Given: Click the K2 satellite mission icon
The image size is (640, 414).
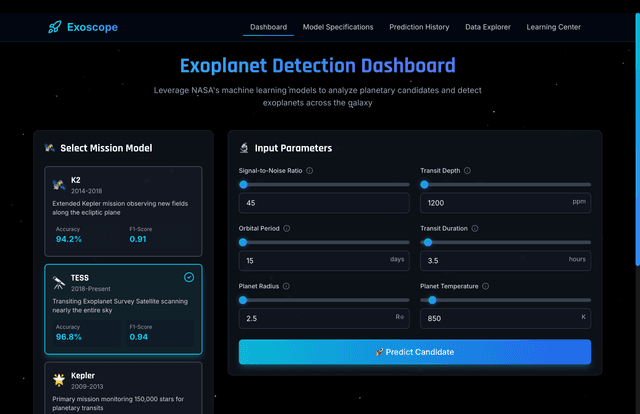Looking at the screenshot, I should [59, 184].
